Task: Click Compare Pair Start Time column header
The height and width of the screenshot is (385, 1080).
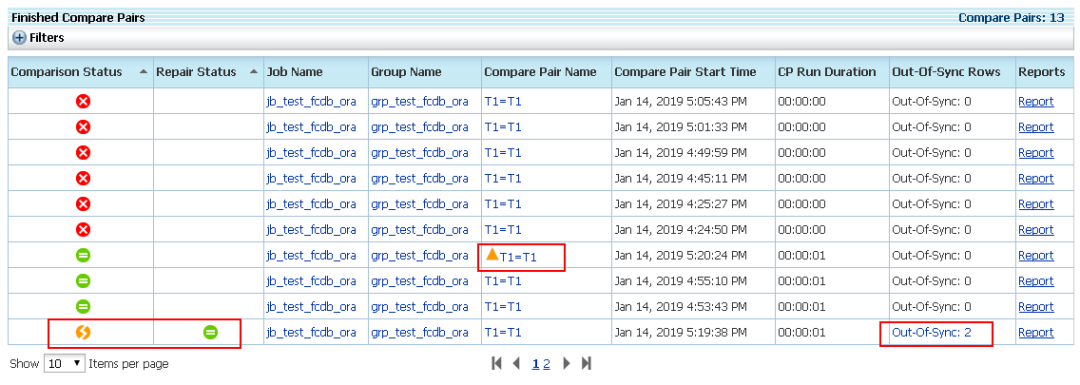Action: tap(685, 72)
